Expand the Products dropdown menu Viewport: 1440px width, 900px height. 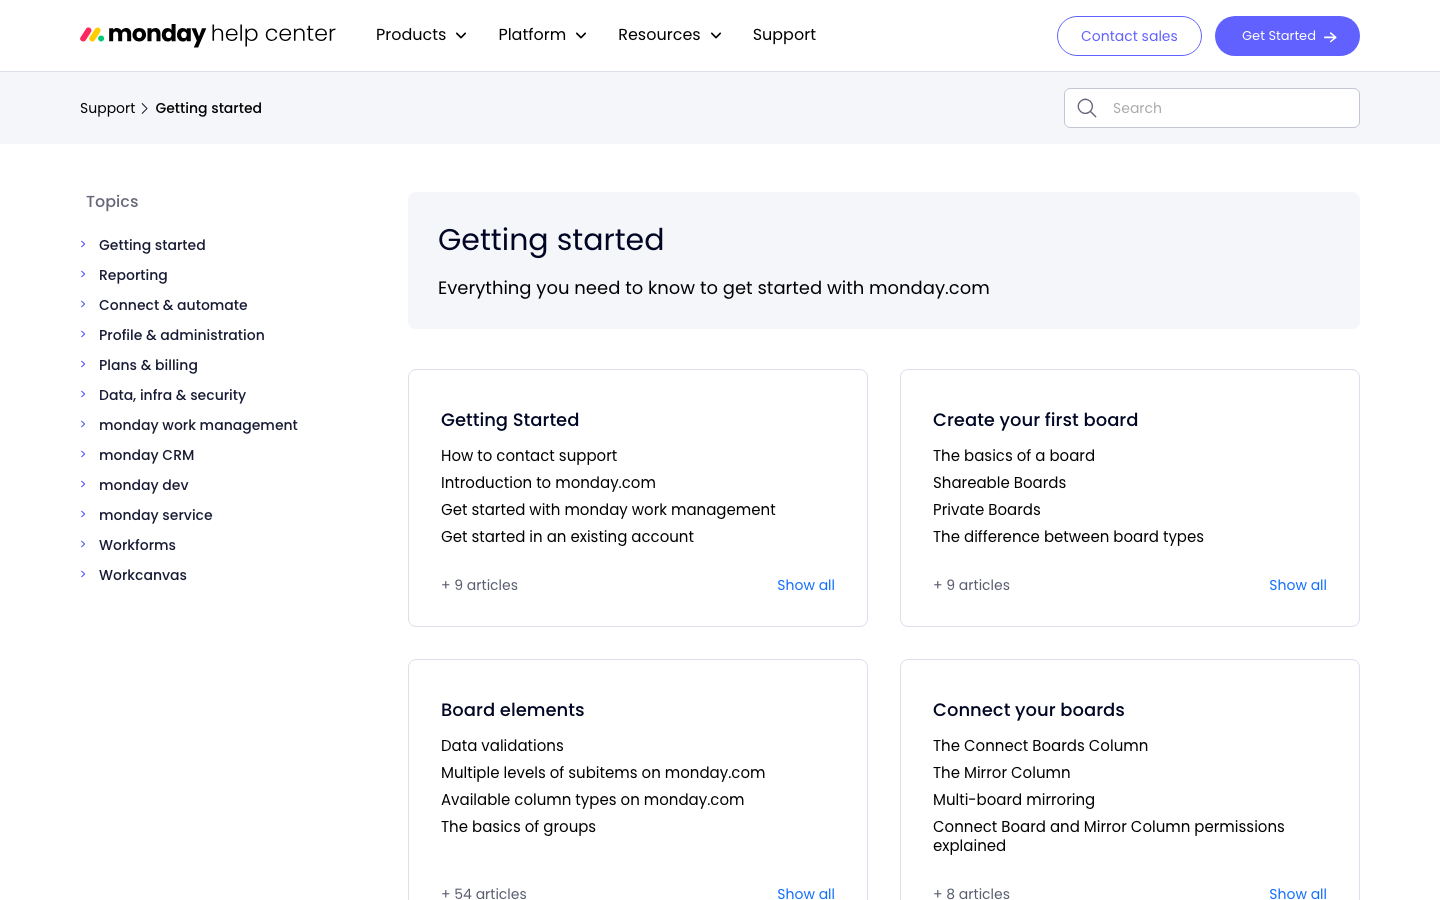pos(421,35)
